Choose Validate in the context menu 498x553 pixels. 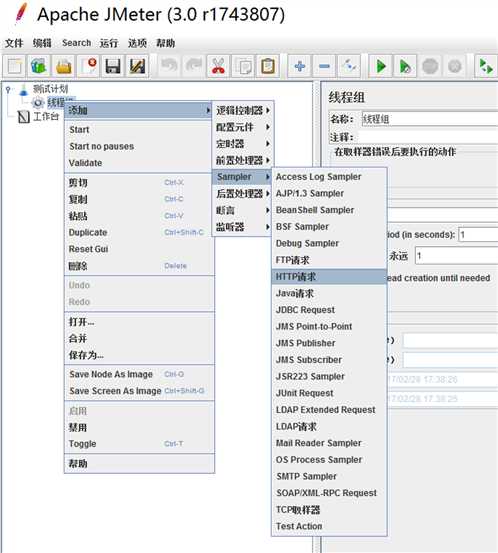coord(139,163)
